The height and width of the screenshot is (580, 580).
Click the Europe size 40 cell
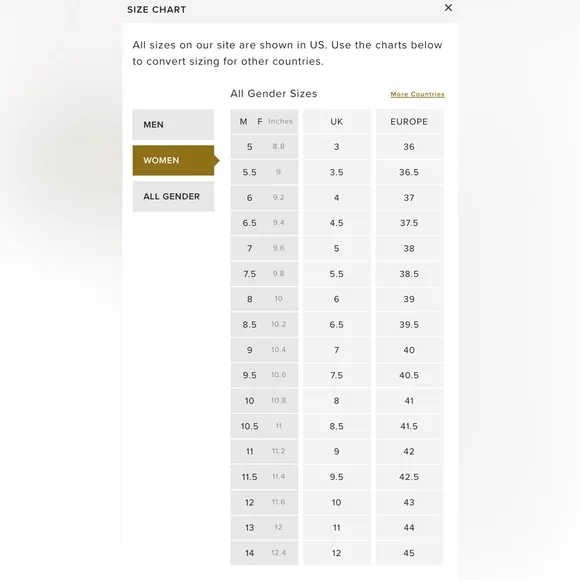click(x=409, y=350)
